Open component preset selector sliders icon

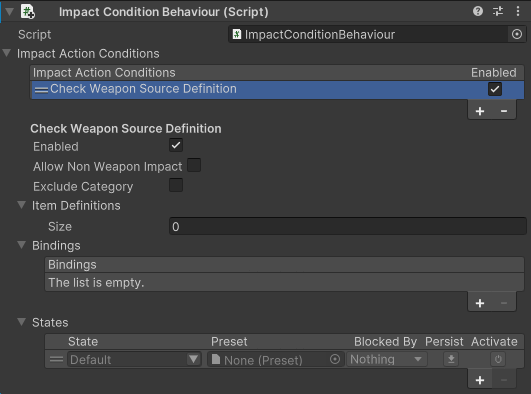point(498,12)
